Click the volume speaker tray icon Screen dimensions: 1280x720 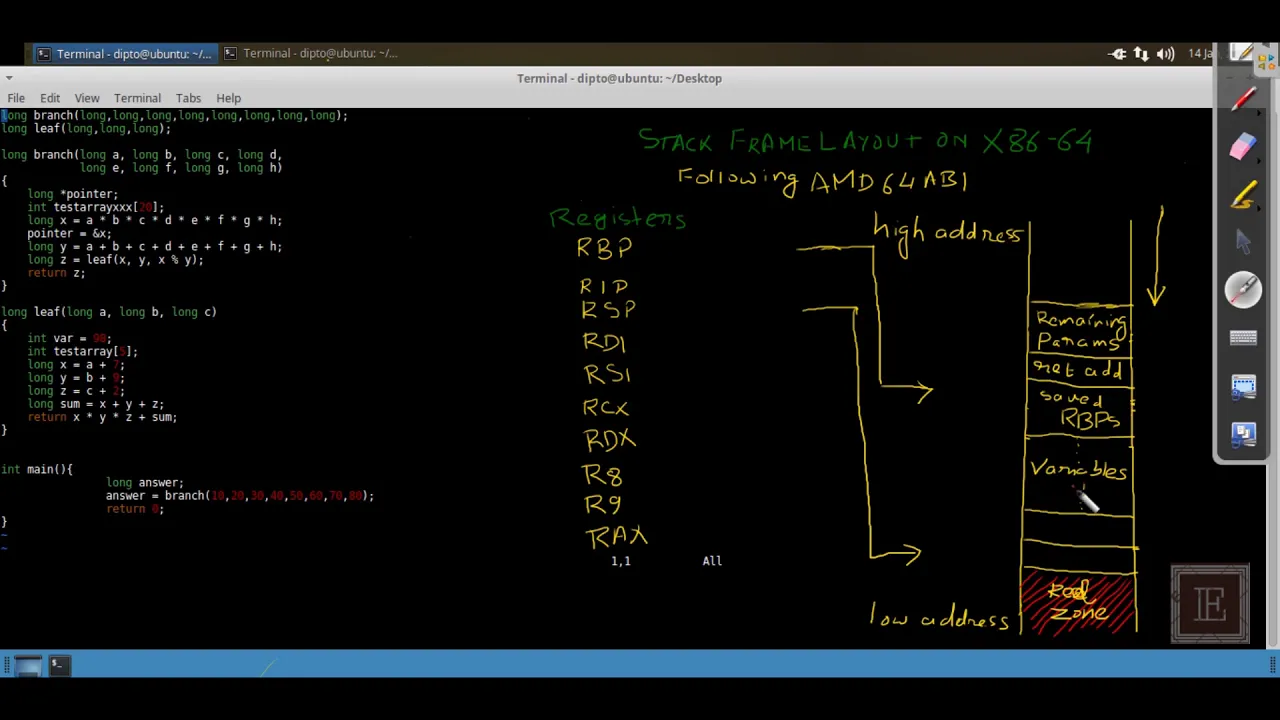[x=1165, y=54]
